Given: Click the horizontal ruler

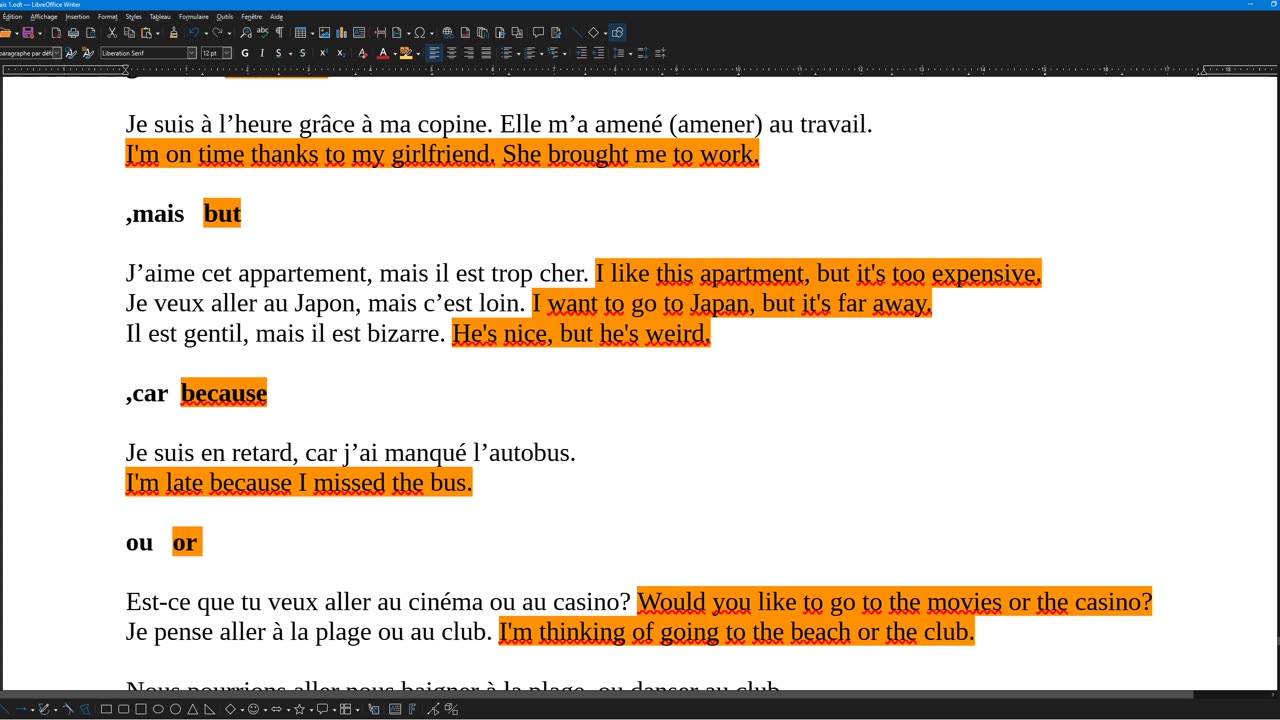Looking at the screenshot, I should (640, 70).
